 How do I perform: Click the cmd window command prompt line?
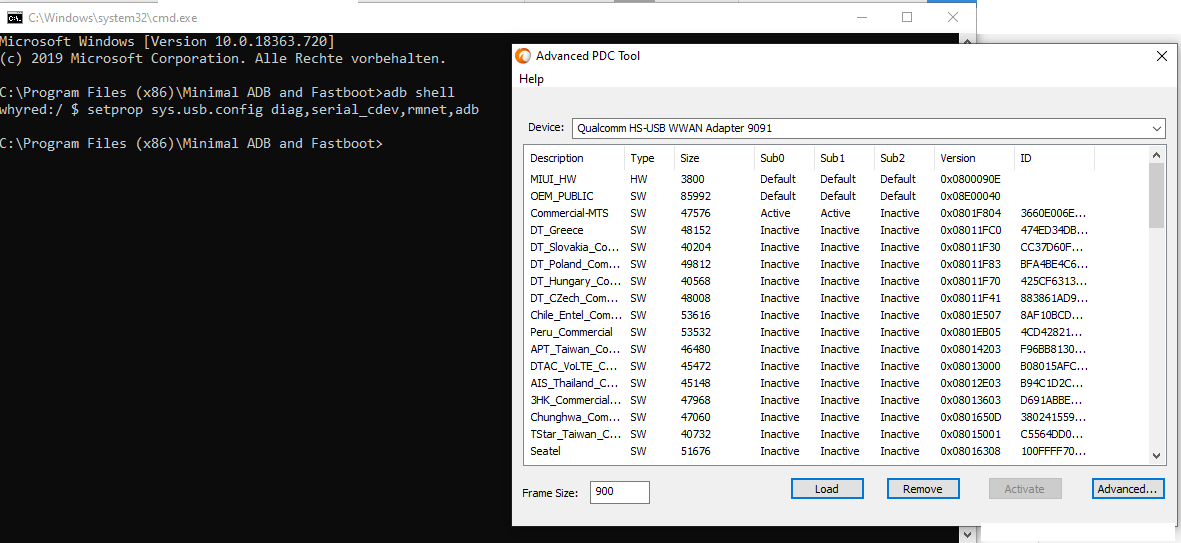click(x=191, y=144)
